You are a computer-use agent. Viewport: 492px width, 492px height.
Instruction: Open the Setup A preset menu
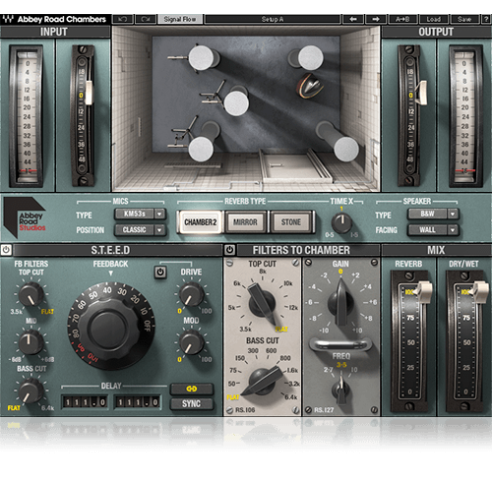tap(272, 19)
